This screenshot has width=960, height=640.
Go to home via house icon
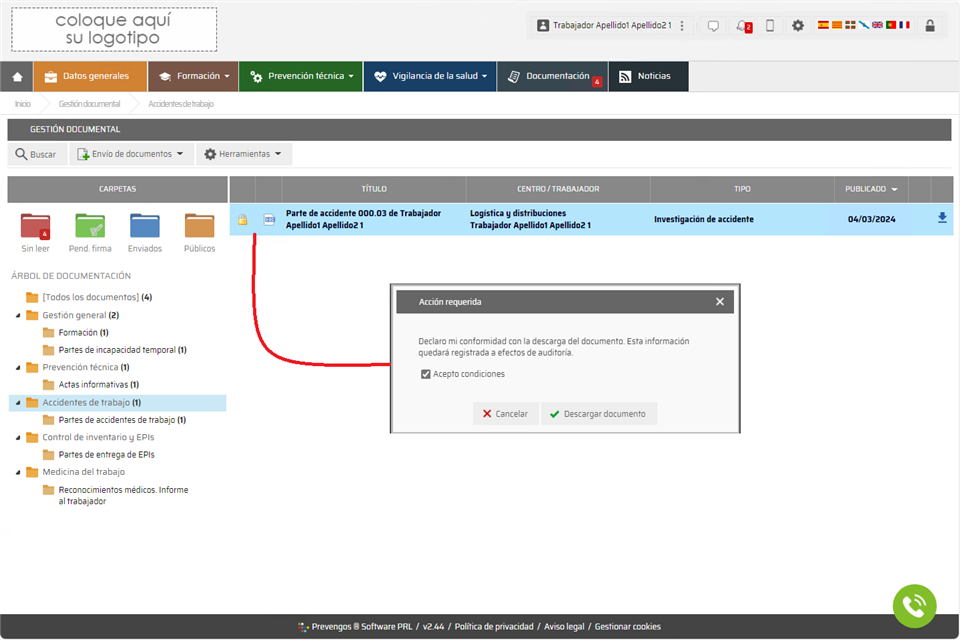(17, 76)
